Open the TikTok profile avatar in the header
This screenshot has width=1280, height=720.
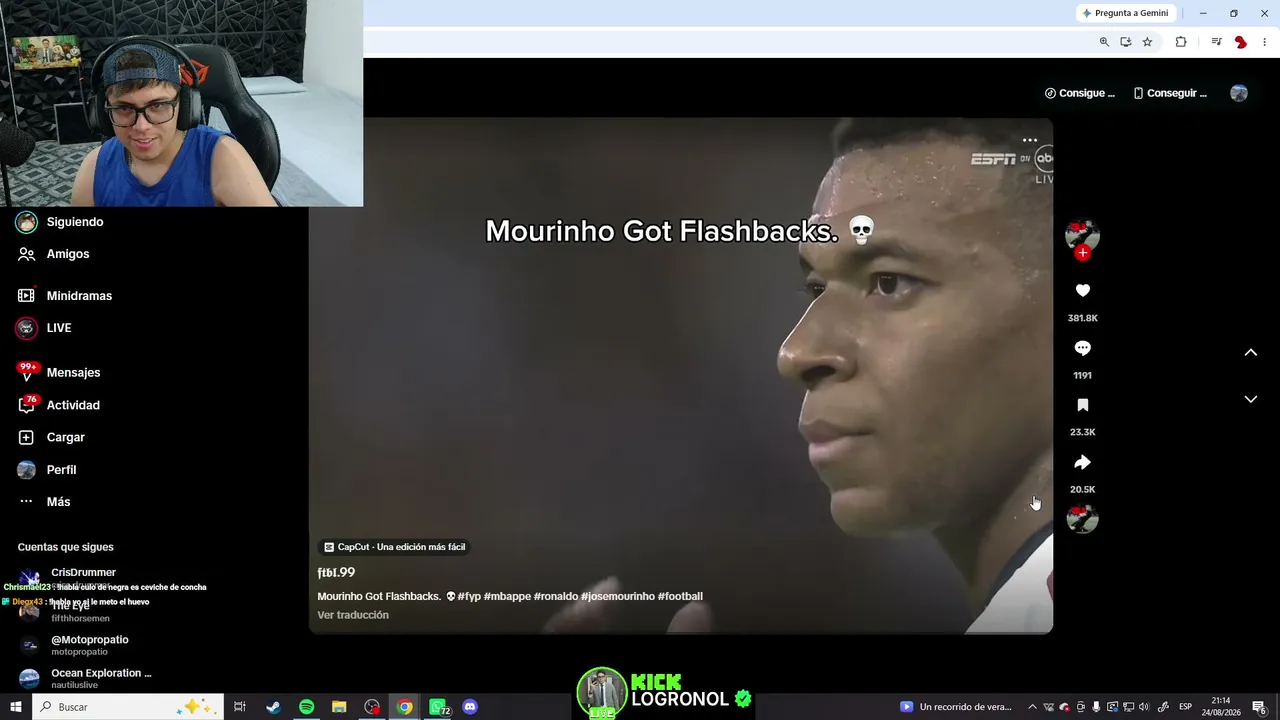1239,93
